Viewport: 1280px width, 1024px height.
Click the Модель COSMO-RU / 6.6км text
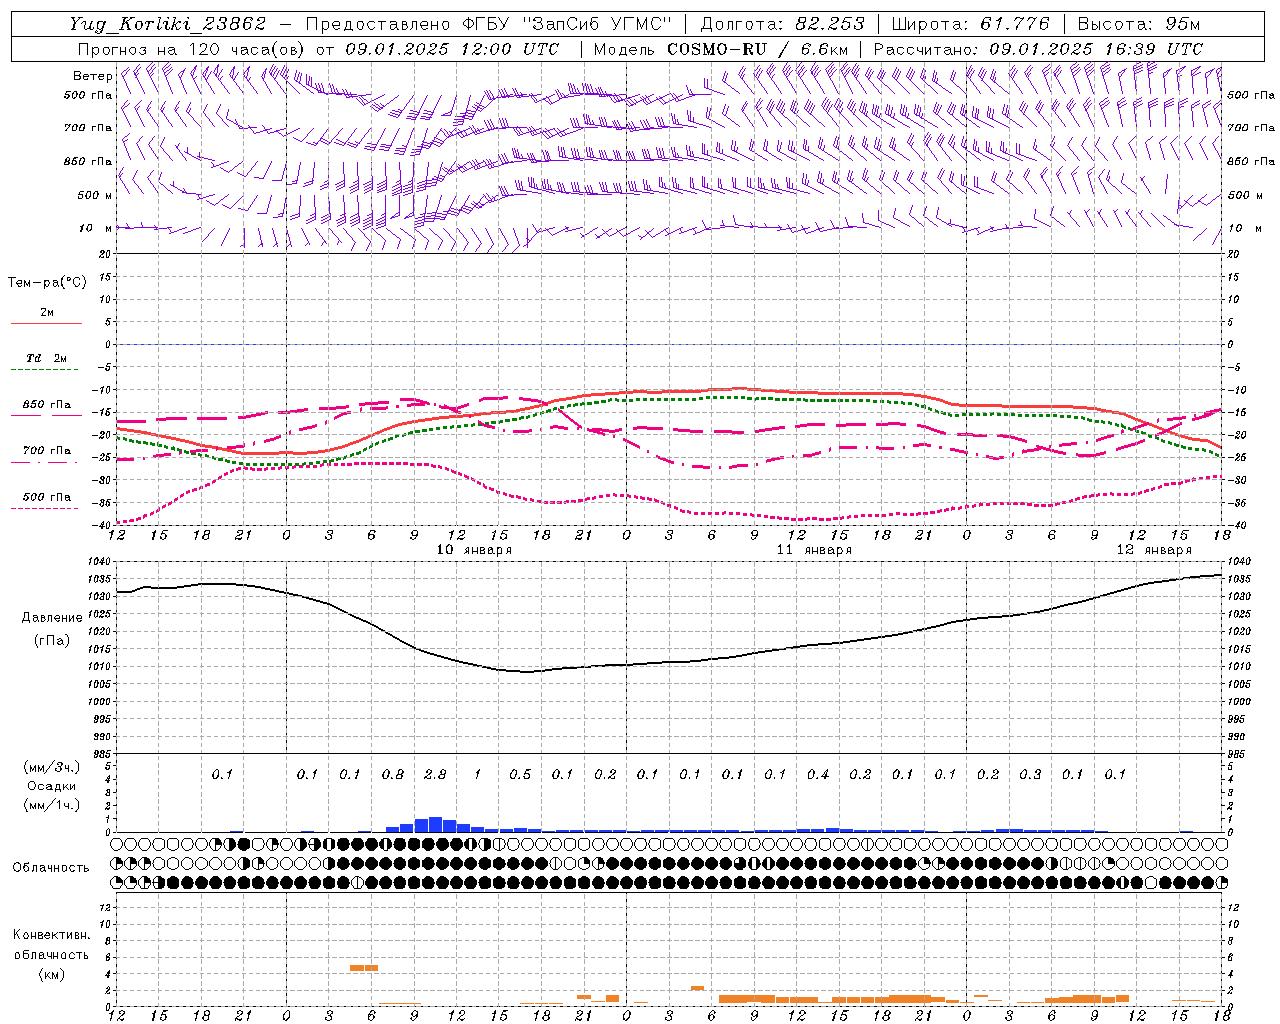click(x=721, y=49)
